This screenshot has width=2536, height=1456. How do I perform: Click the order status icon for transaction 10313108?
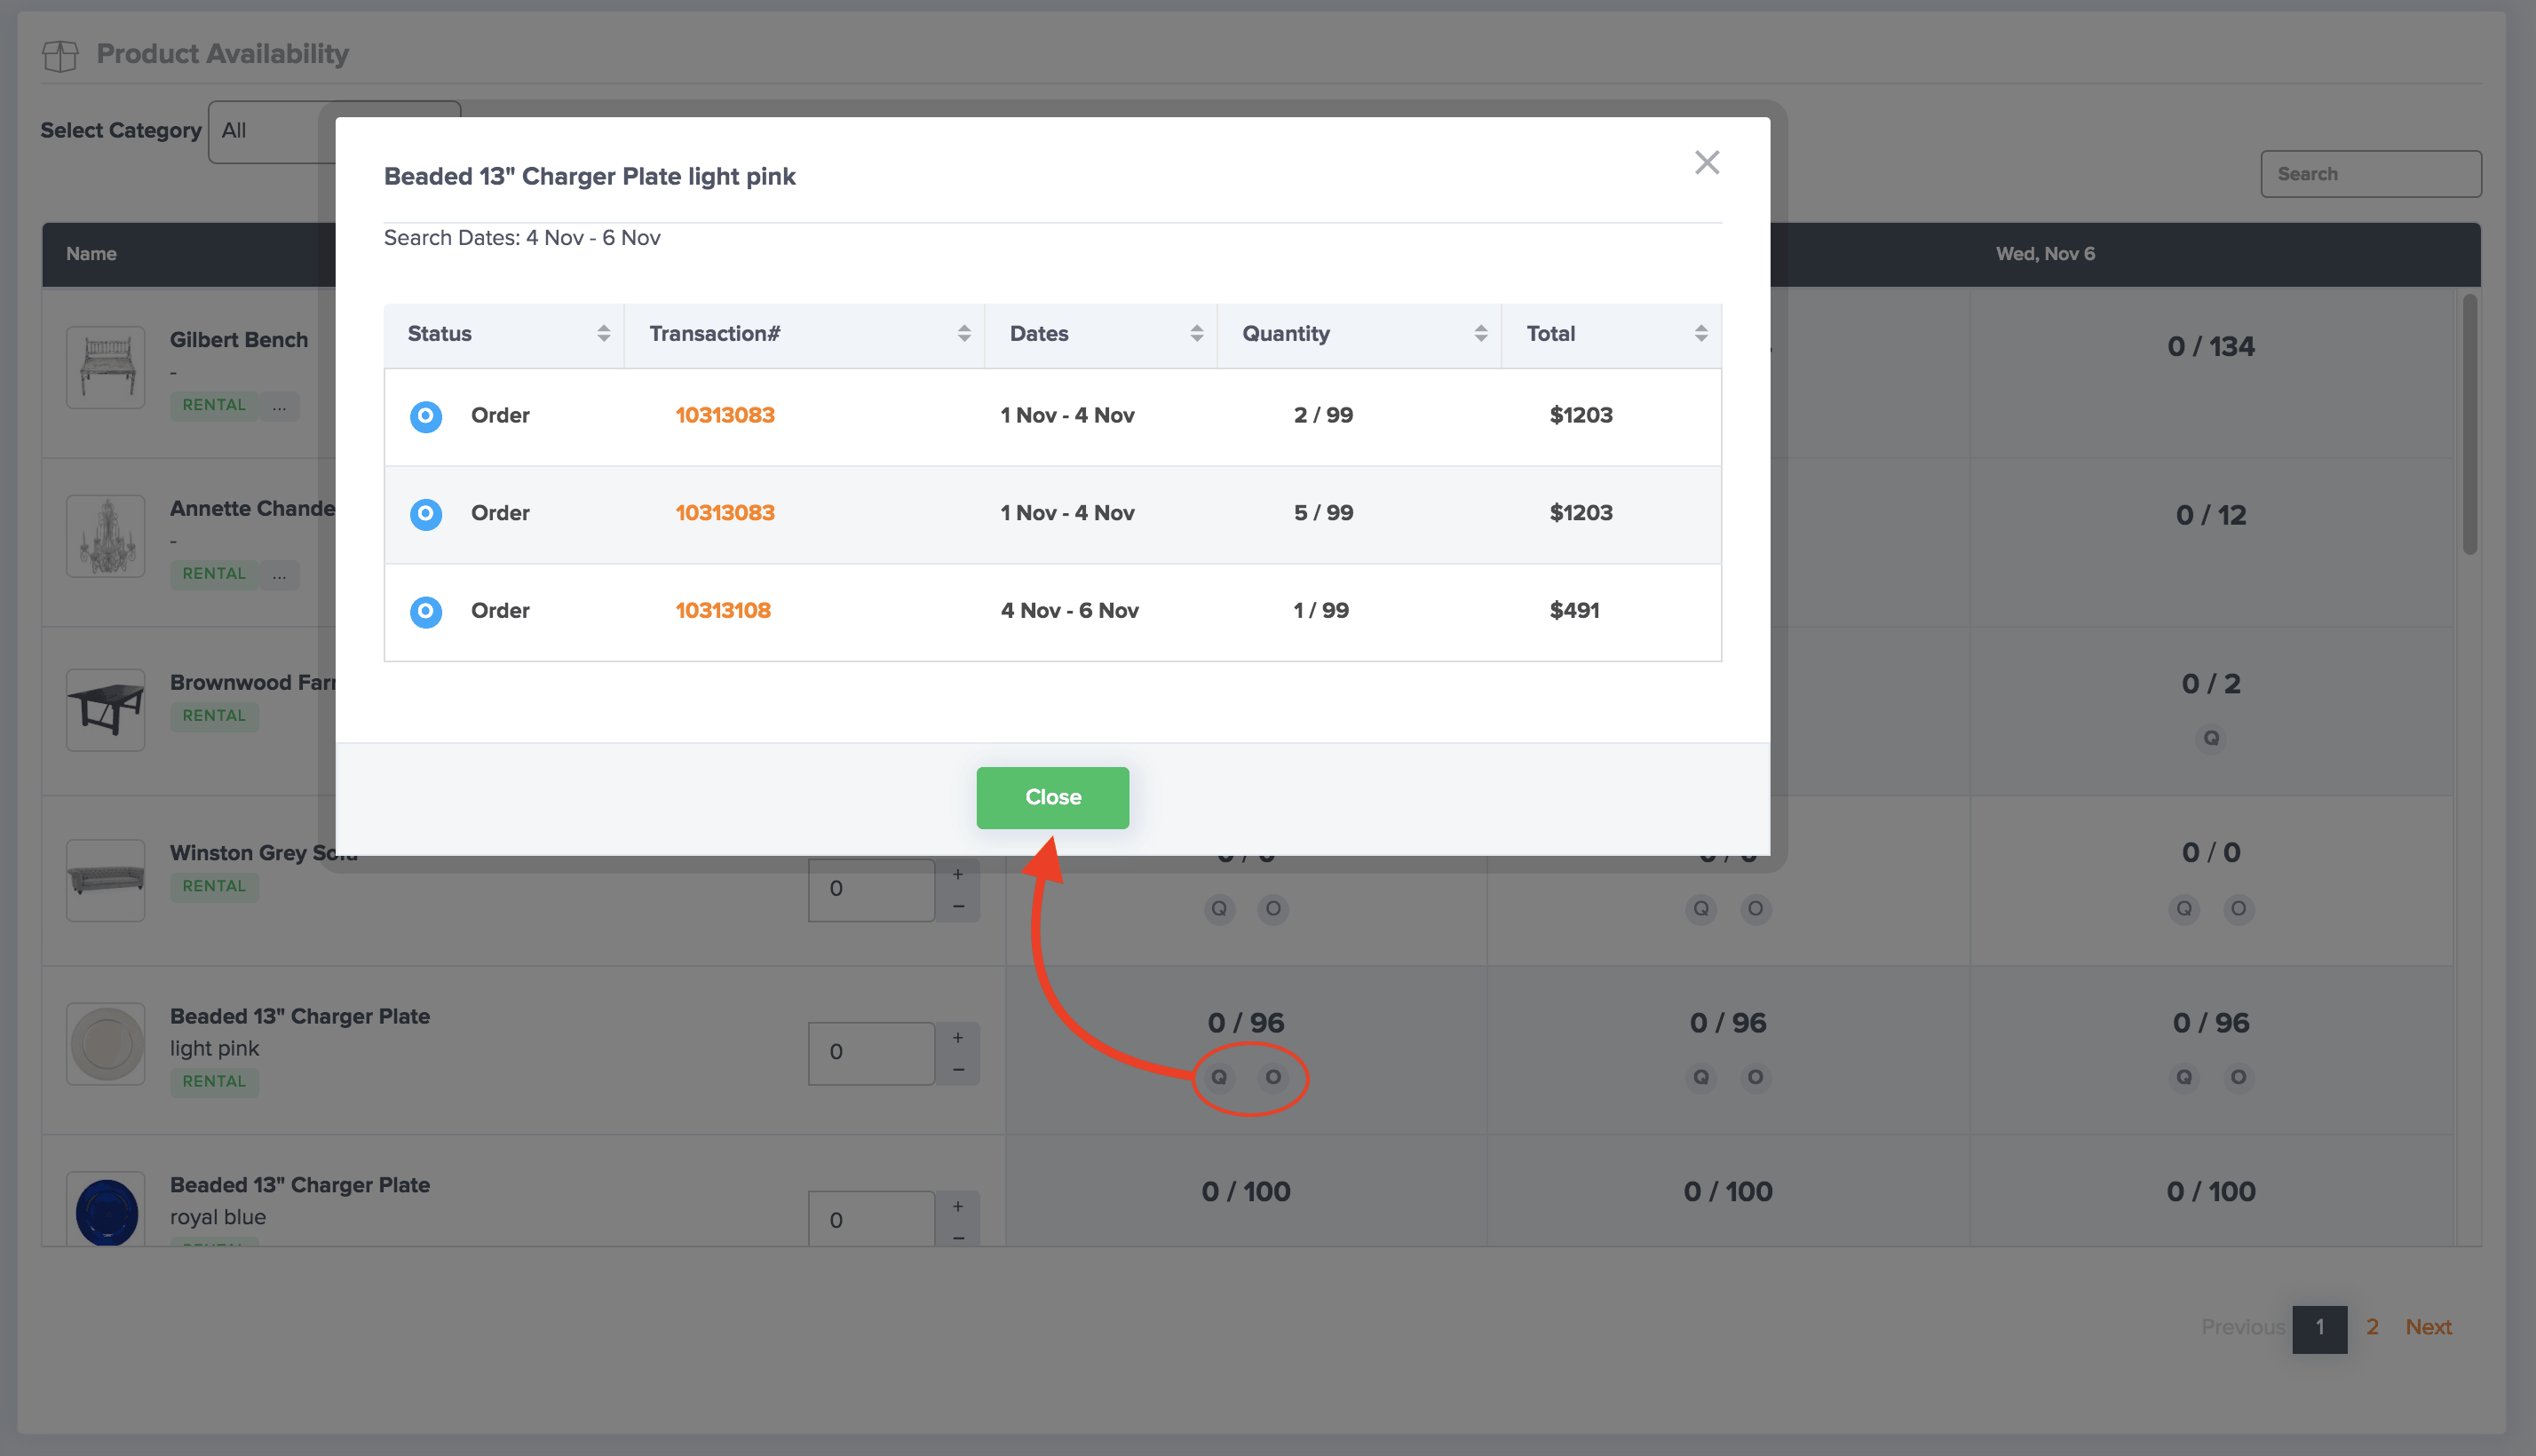point(426,611)
